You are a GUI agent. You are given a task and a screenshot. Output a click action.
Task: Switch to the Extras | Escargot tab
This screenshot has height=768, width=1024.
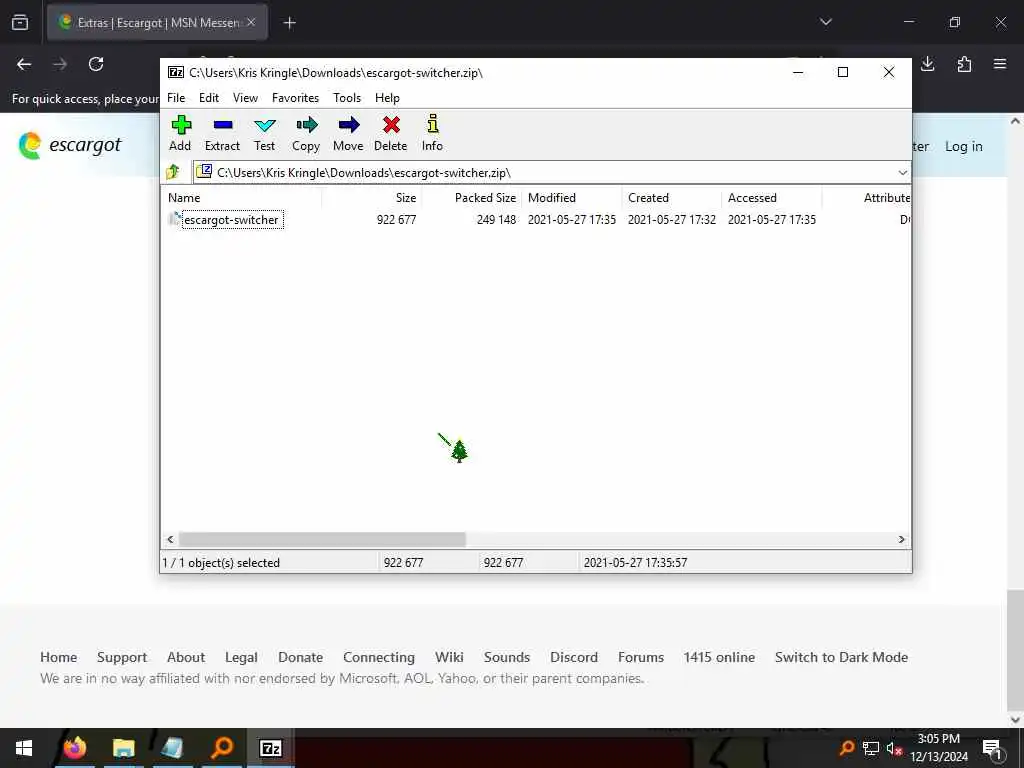tap(157, 23)
